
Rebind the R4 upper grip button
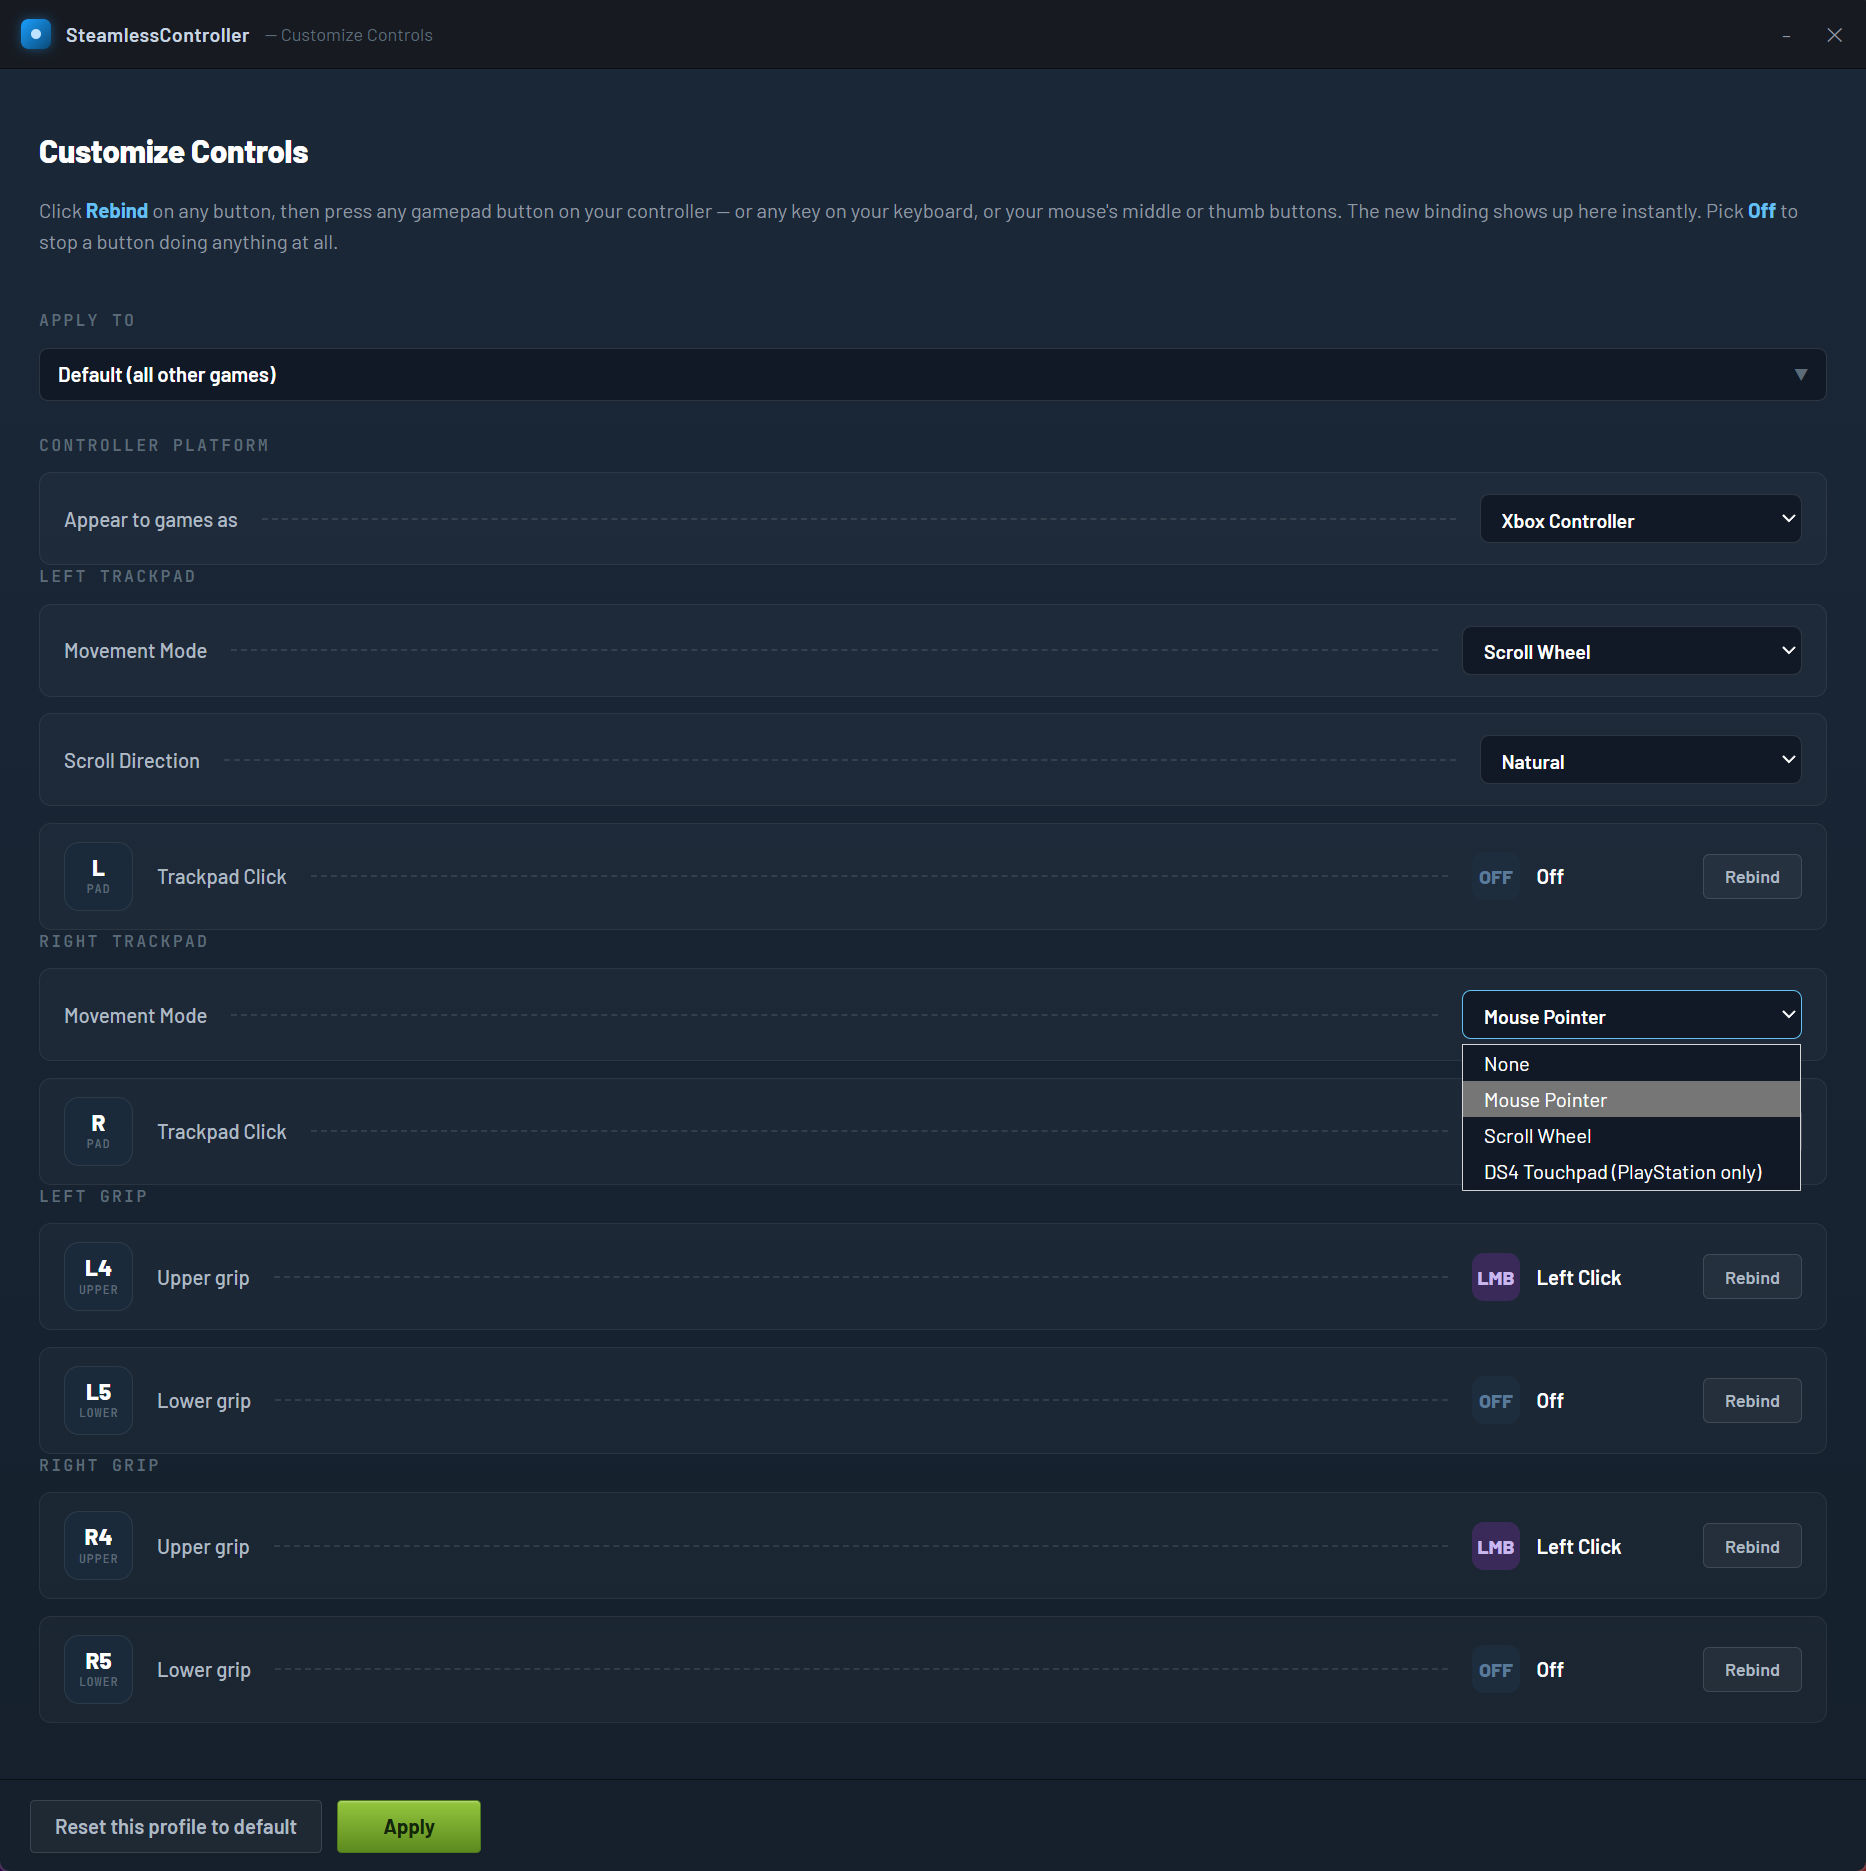click(1752, 1547)
